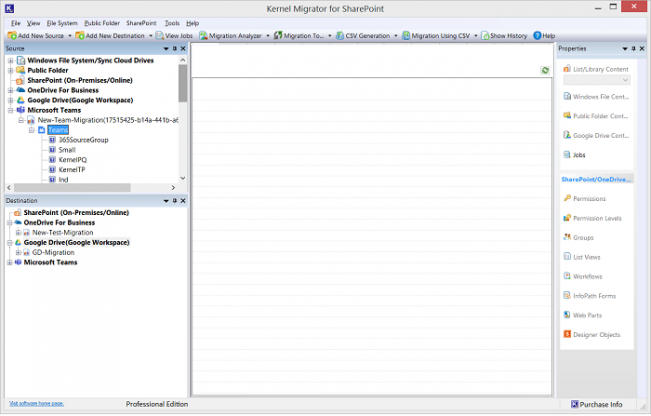Open Permissions in the Properties panel
This screenshot has width=651, height=416.
(x=589, y=198)
